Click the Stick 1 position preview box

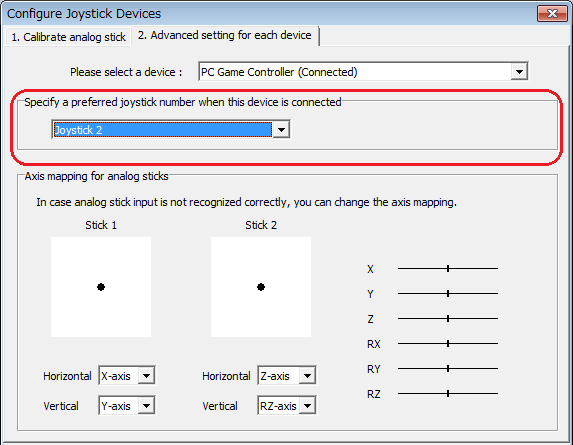[101, 287]
